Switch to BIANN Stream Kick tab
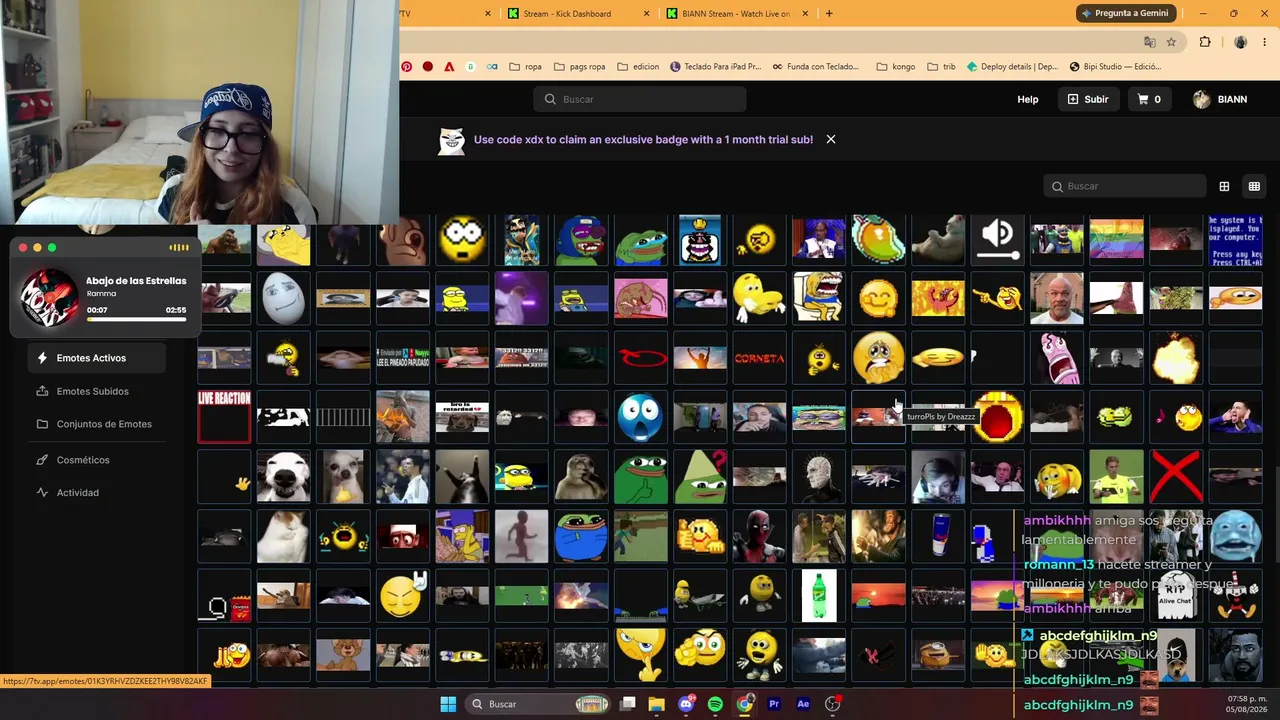1280x720 pixels. point(736,14)
